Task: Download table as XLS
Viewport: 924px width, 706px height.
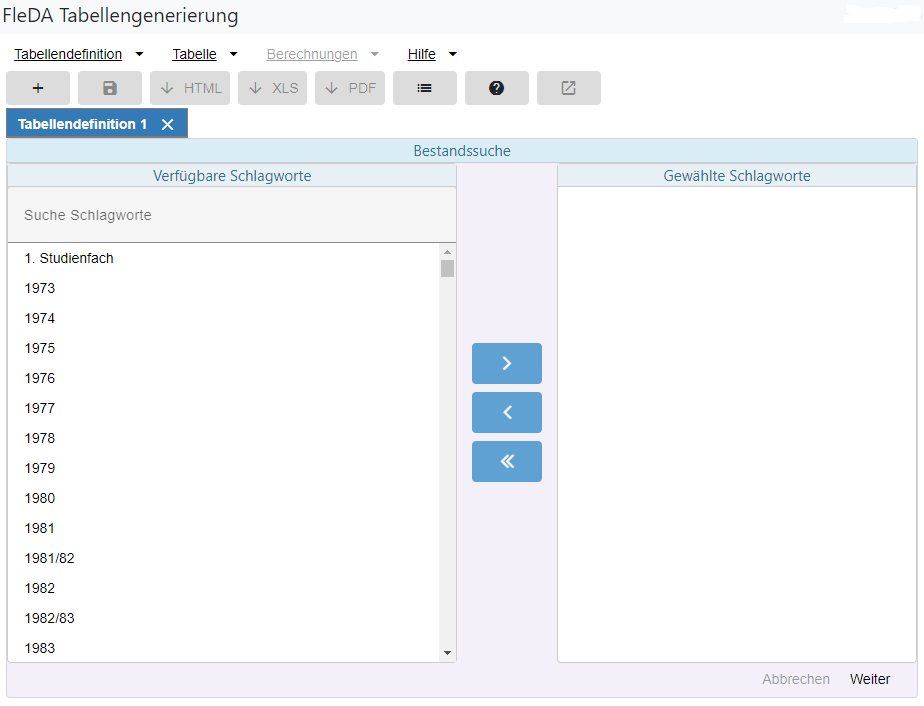Action: 272,88
